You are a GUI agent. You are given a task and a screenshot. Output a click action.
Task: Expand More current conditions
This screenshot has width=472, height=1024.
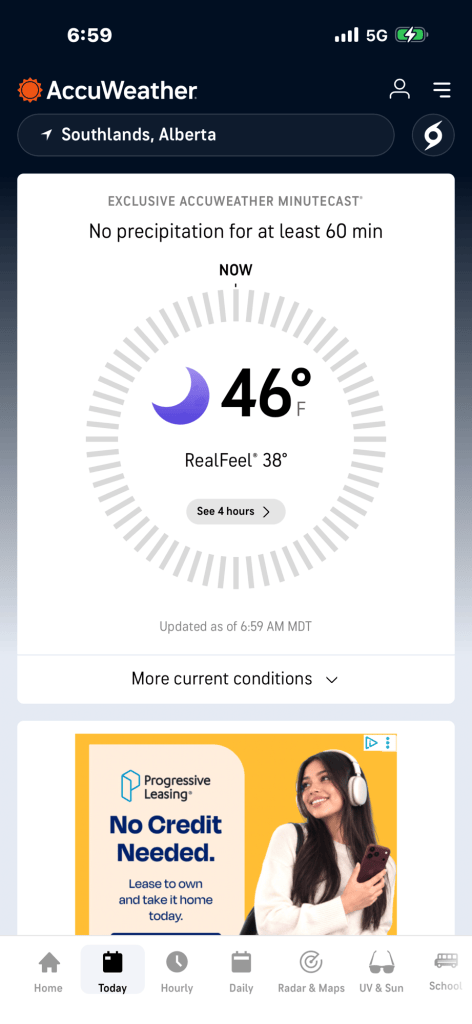236,679
